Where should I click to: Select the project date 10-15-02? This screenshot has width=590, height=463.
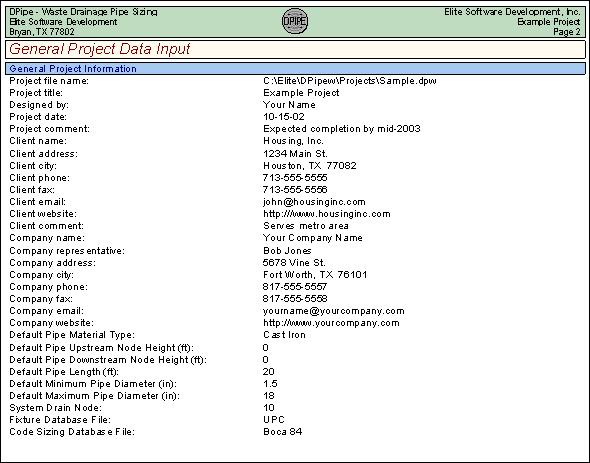coord(284,117)
